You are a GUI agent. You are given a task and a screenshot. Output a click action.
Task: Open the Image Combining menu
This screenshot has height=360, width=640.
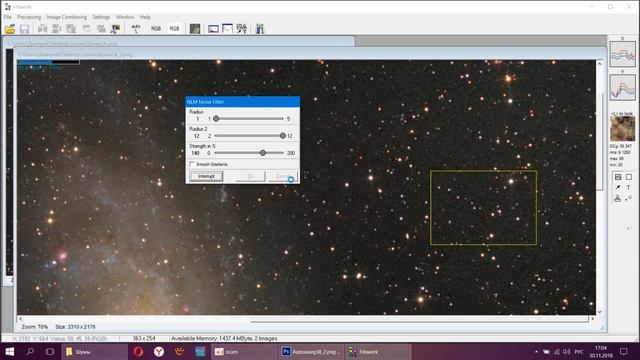coord(67,17)
